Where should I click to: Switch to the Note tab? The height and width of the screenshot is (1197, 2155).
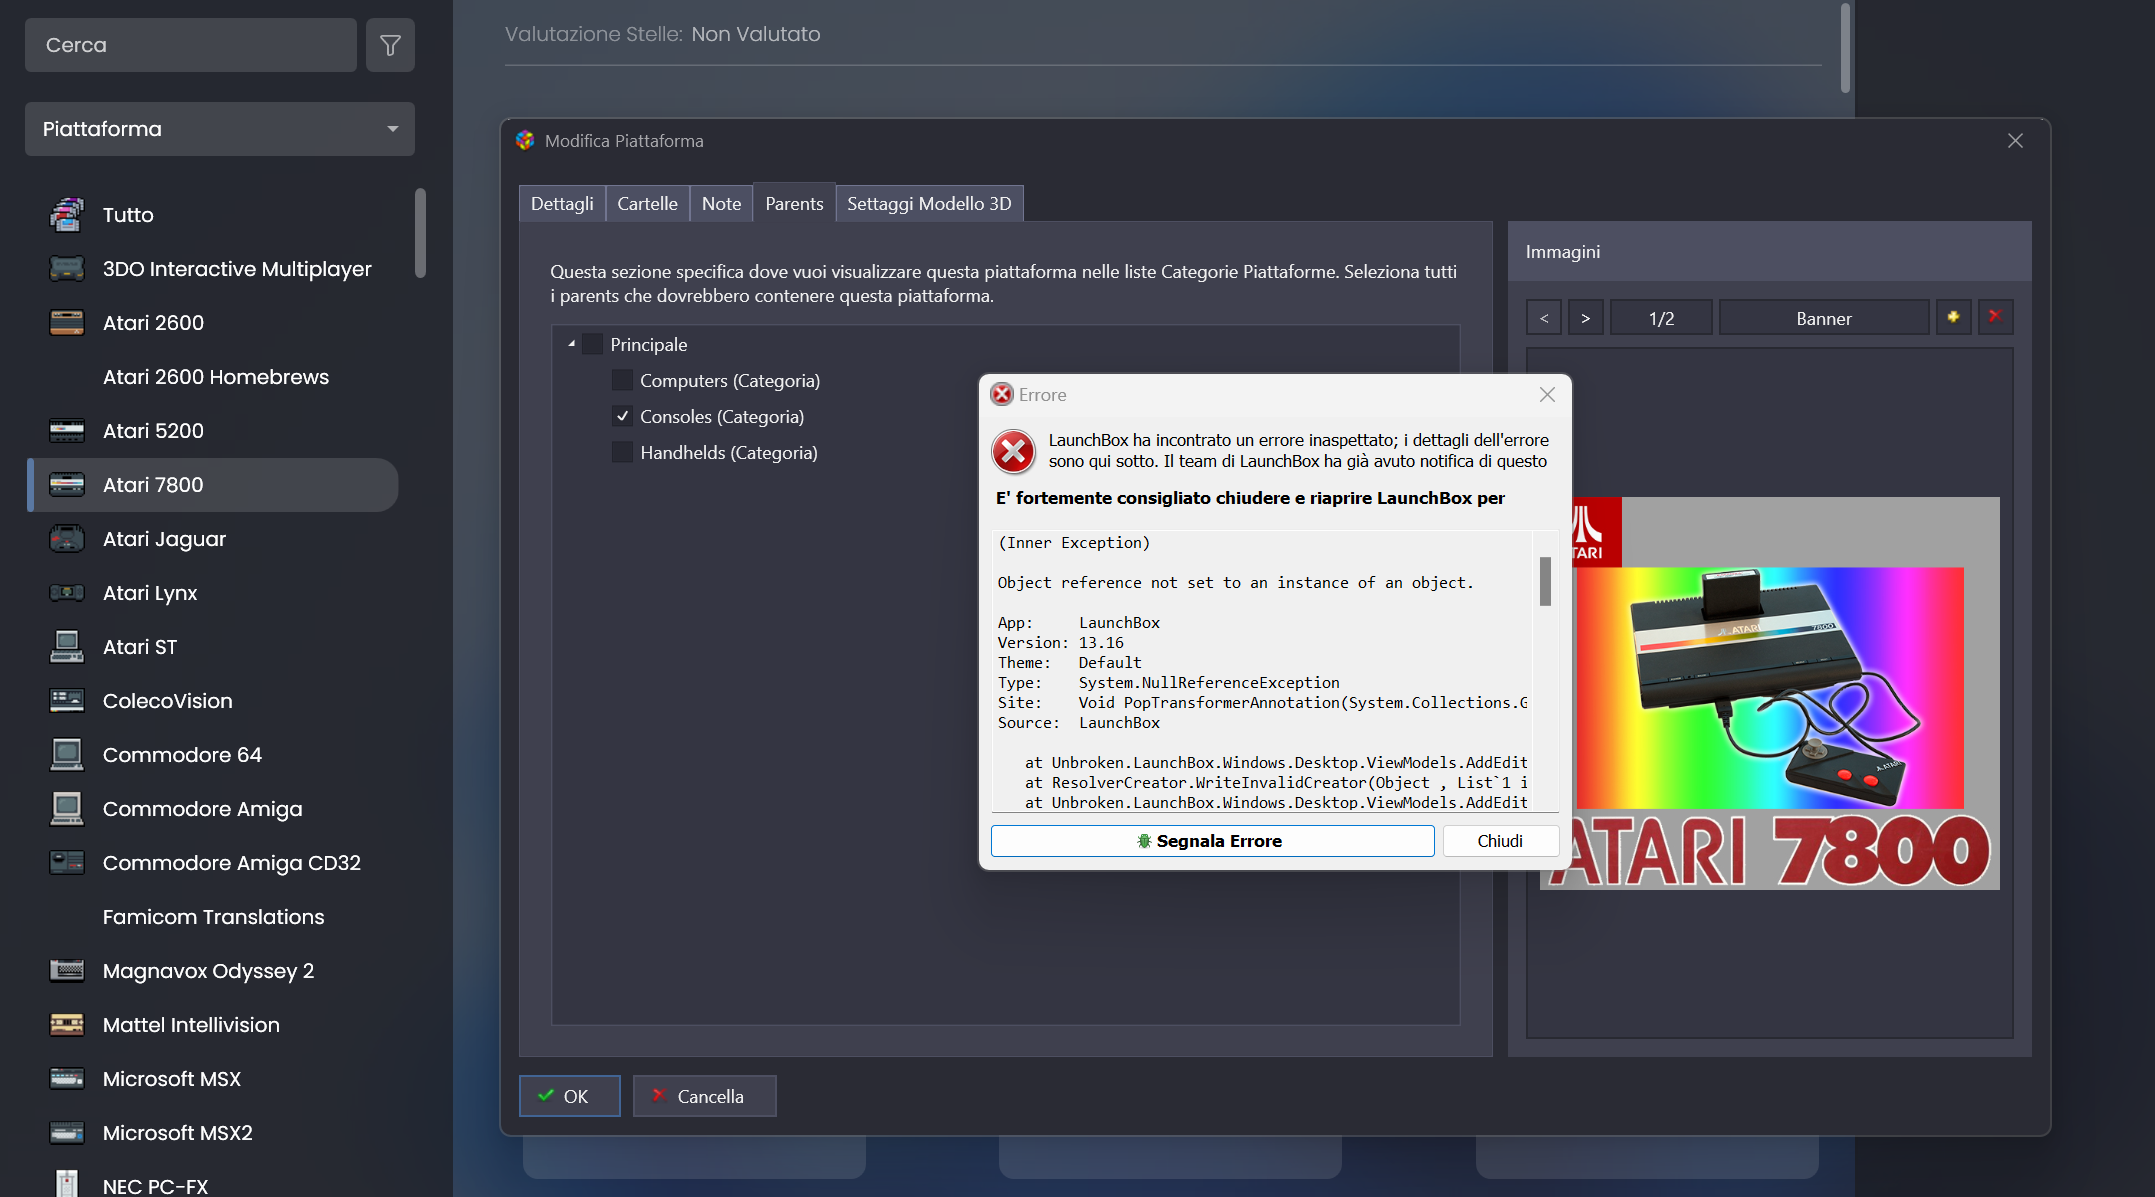coord(721,204)
